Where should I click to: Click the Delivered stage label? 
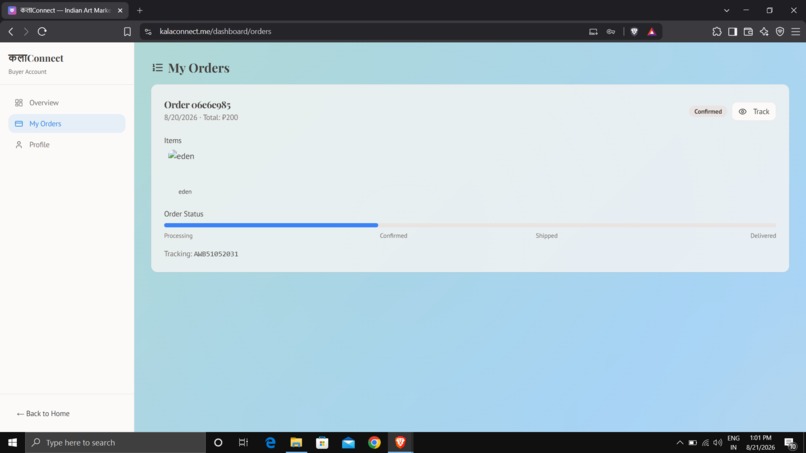click(763, 235)
